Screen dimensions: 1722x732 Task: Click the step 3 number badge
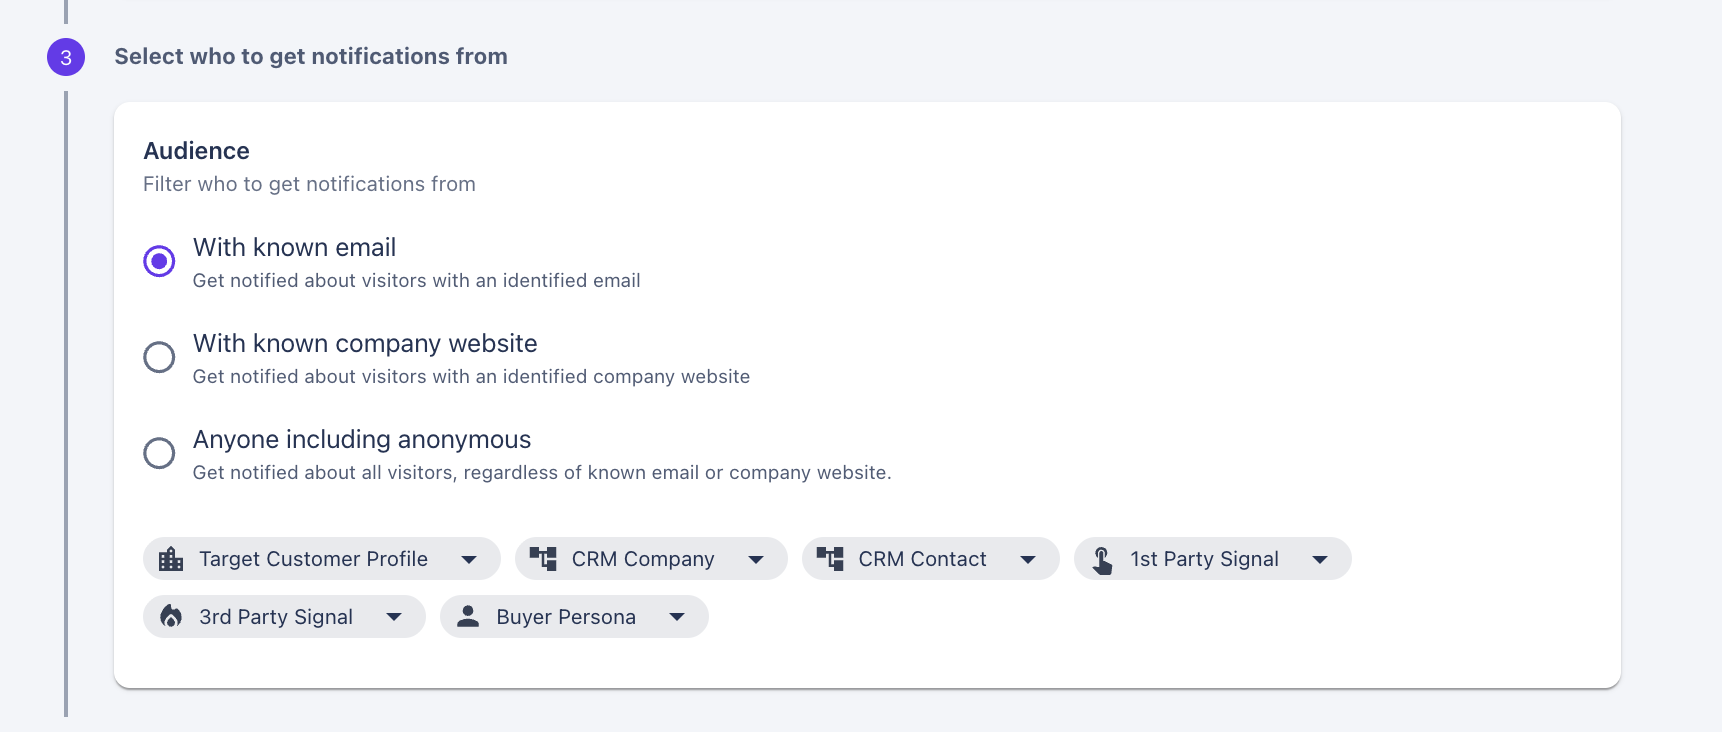point(66,57)
